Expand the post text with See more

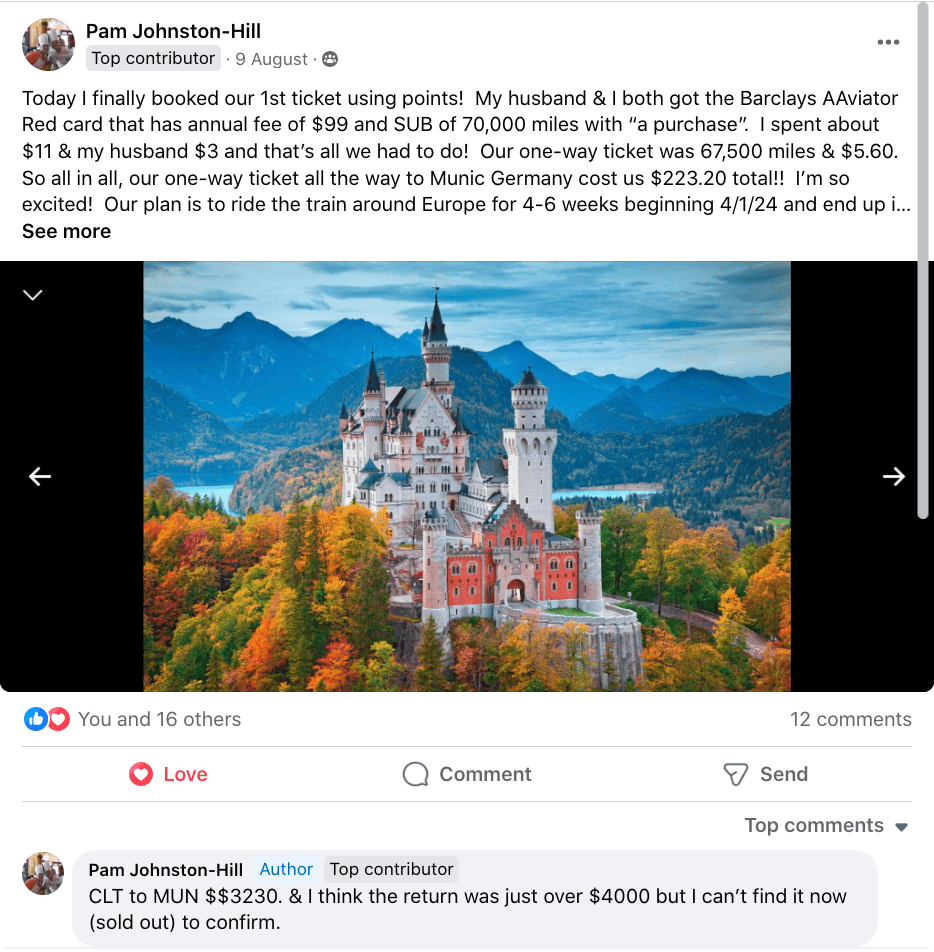pos(66,231)
